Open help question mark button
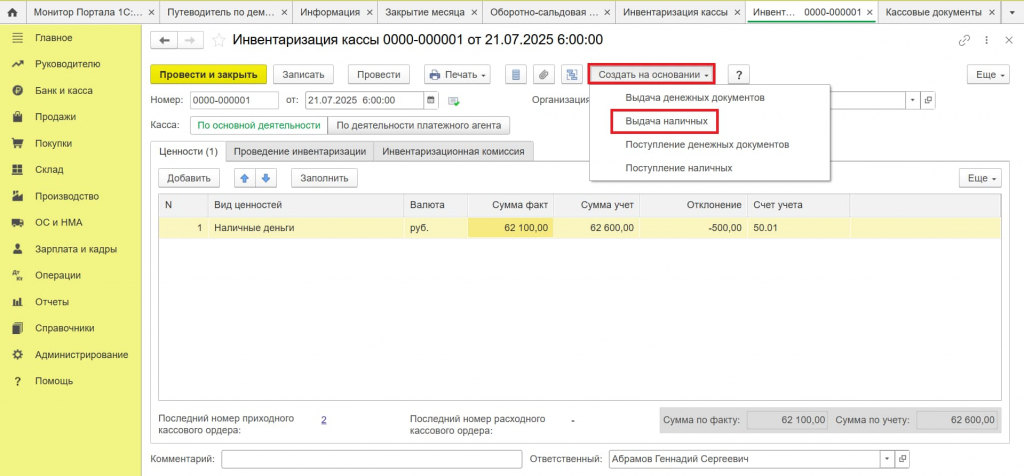 coord(738,75)
